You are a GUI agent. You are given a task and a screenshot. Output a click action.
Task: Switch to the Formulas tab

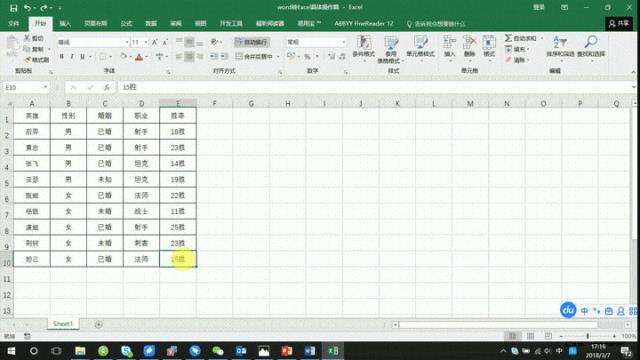[127, 24]
